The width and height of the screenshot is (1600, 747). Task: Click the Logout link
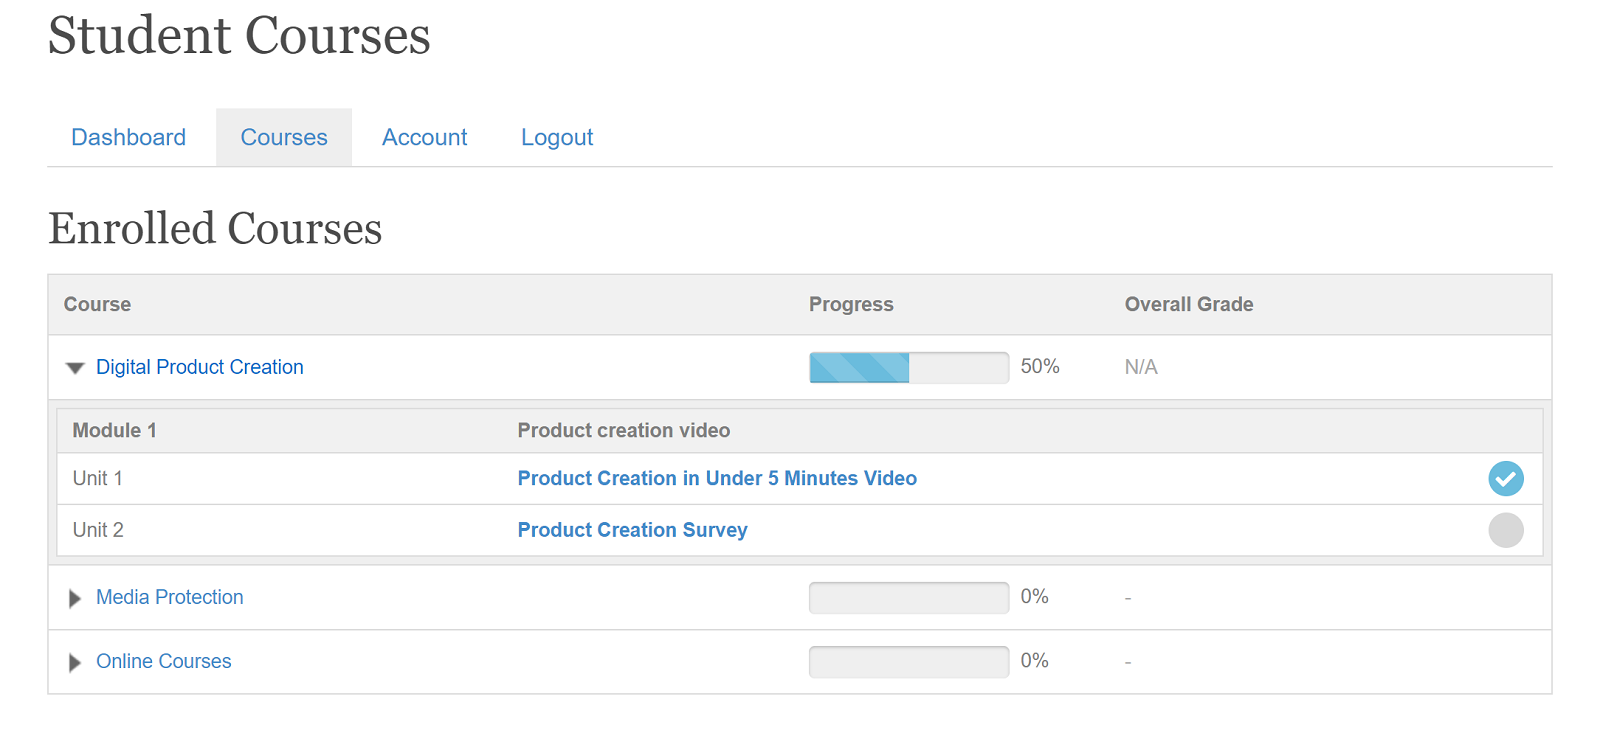pos(557,137)
